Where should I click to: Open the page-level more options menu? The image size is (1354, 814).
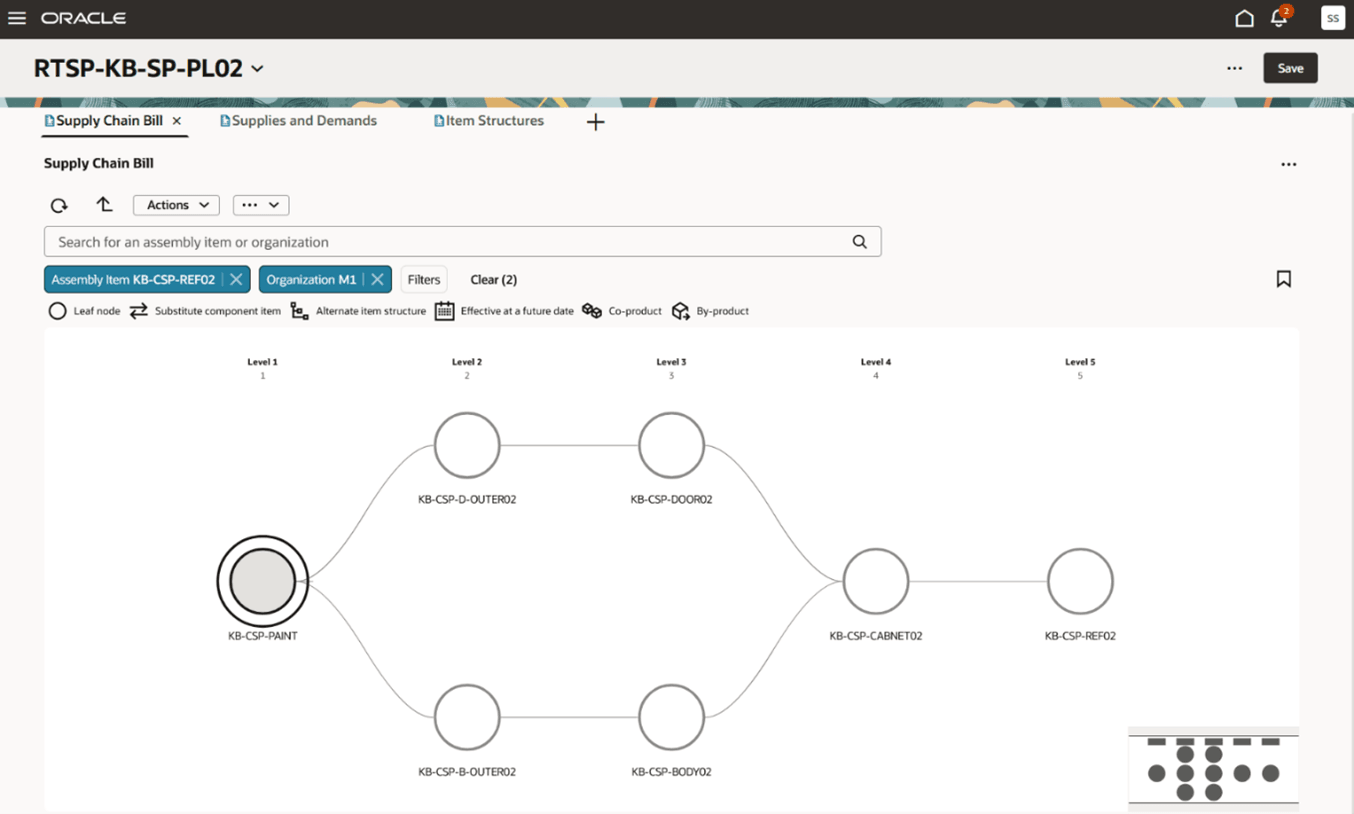point(1235,68)
